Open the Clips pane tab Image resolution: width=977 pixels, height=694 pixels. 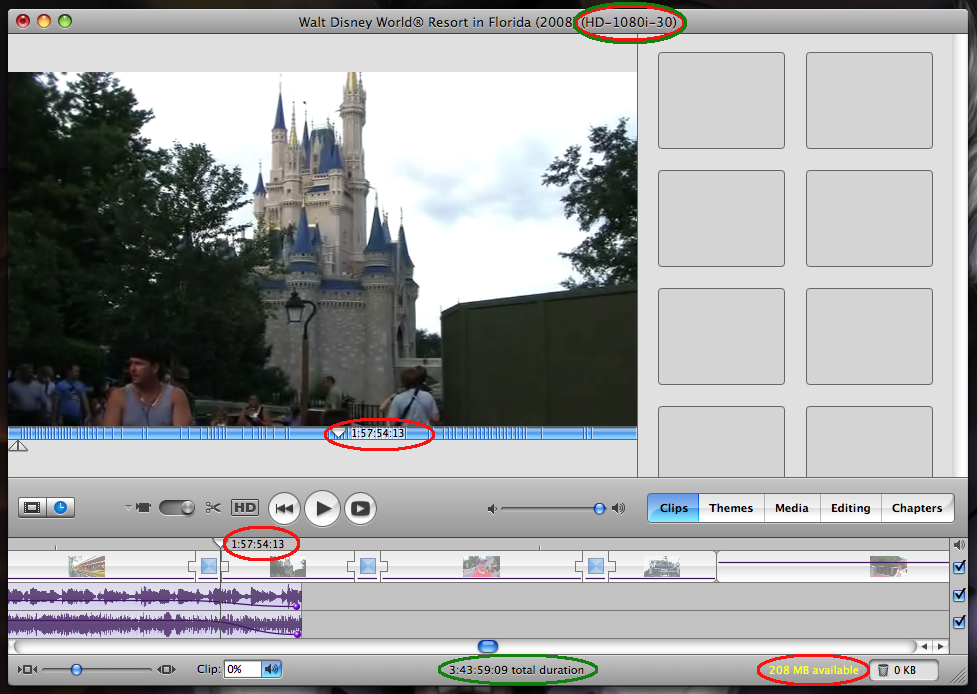pyautogui.click(x=674, y=508)
